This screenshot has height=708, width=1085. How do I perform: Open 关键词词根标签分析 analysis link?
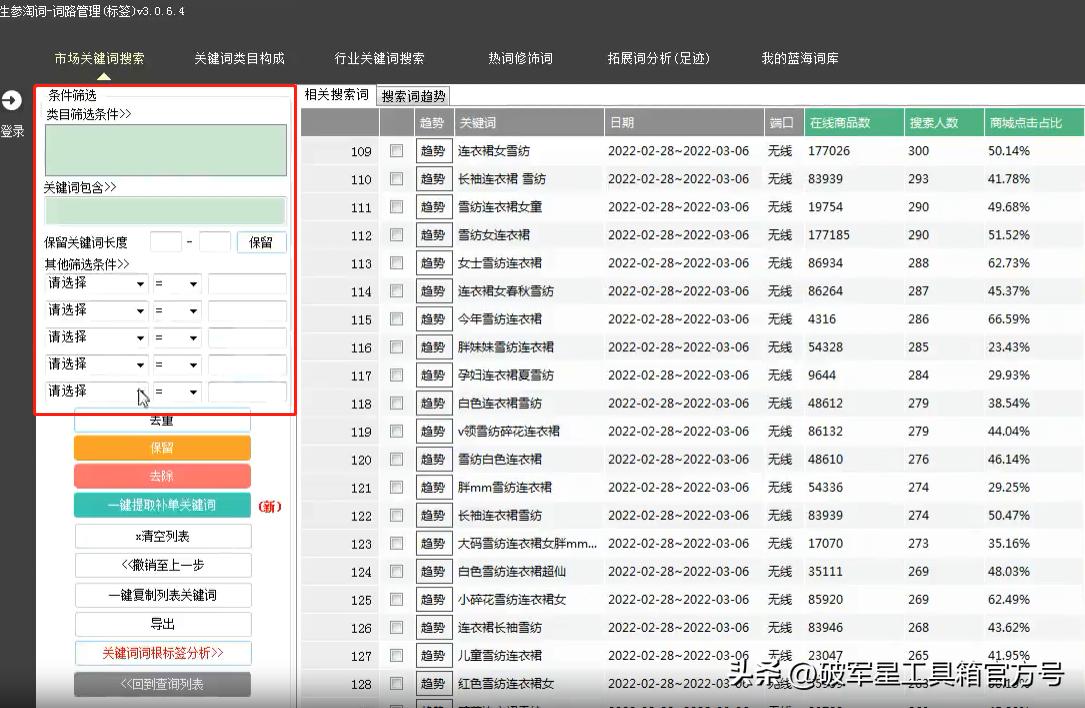tap(162, 654)
